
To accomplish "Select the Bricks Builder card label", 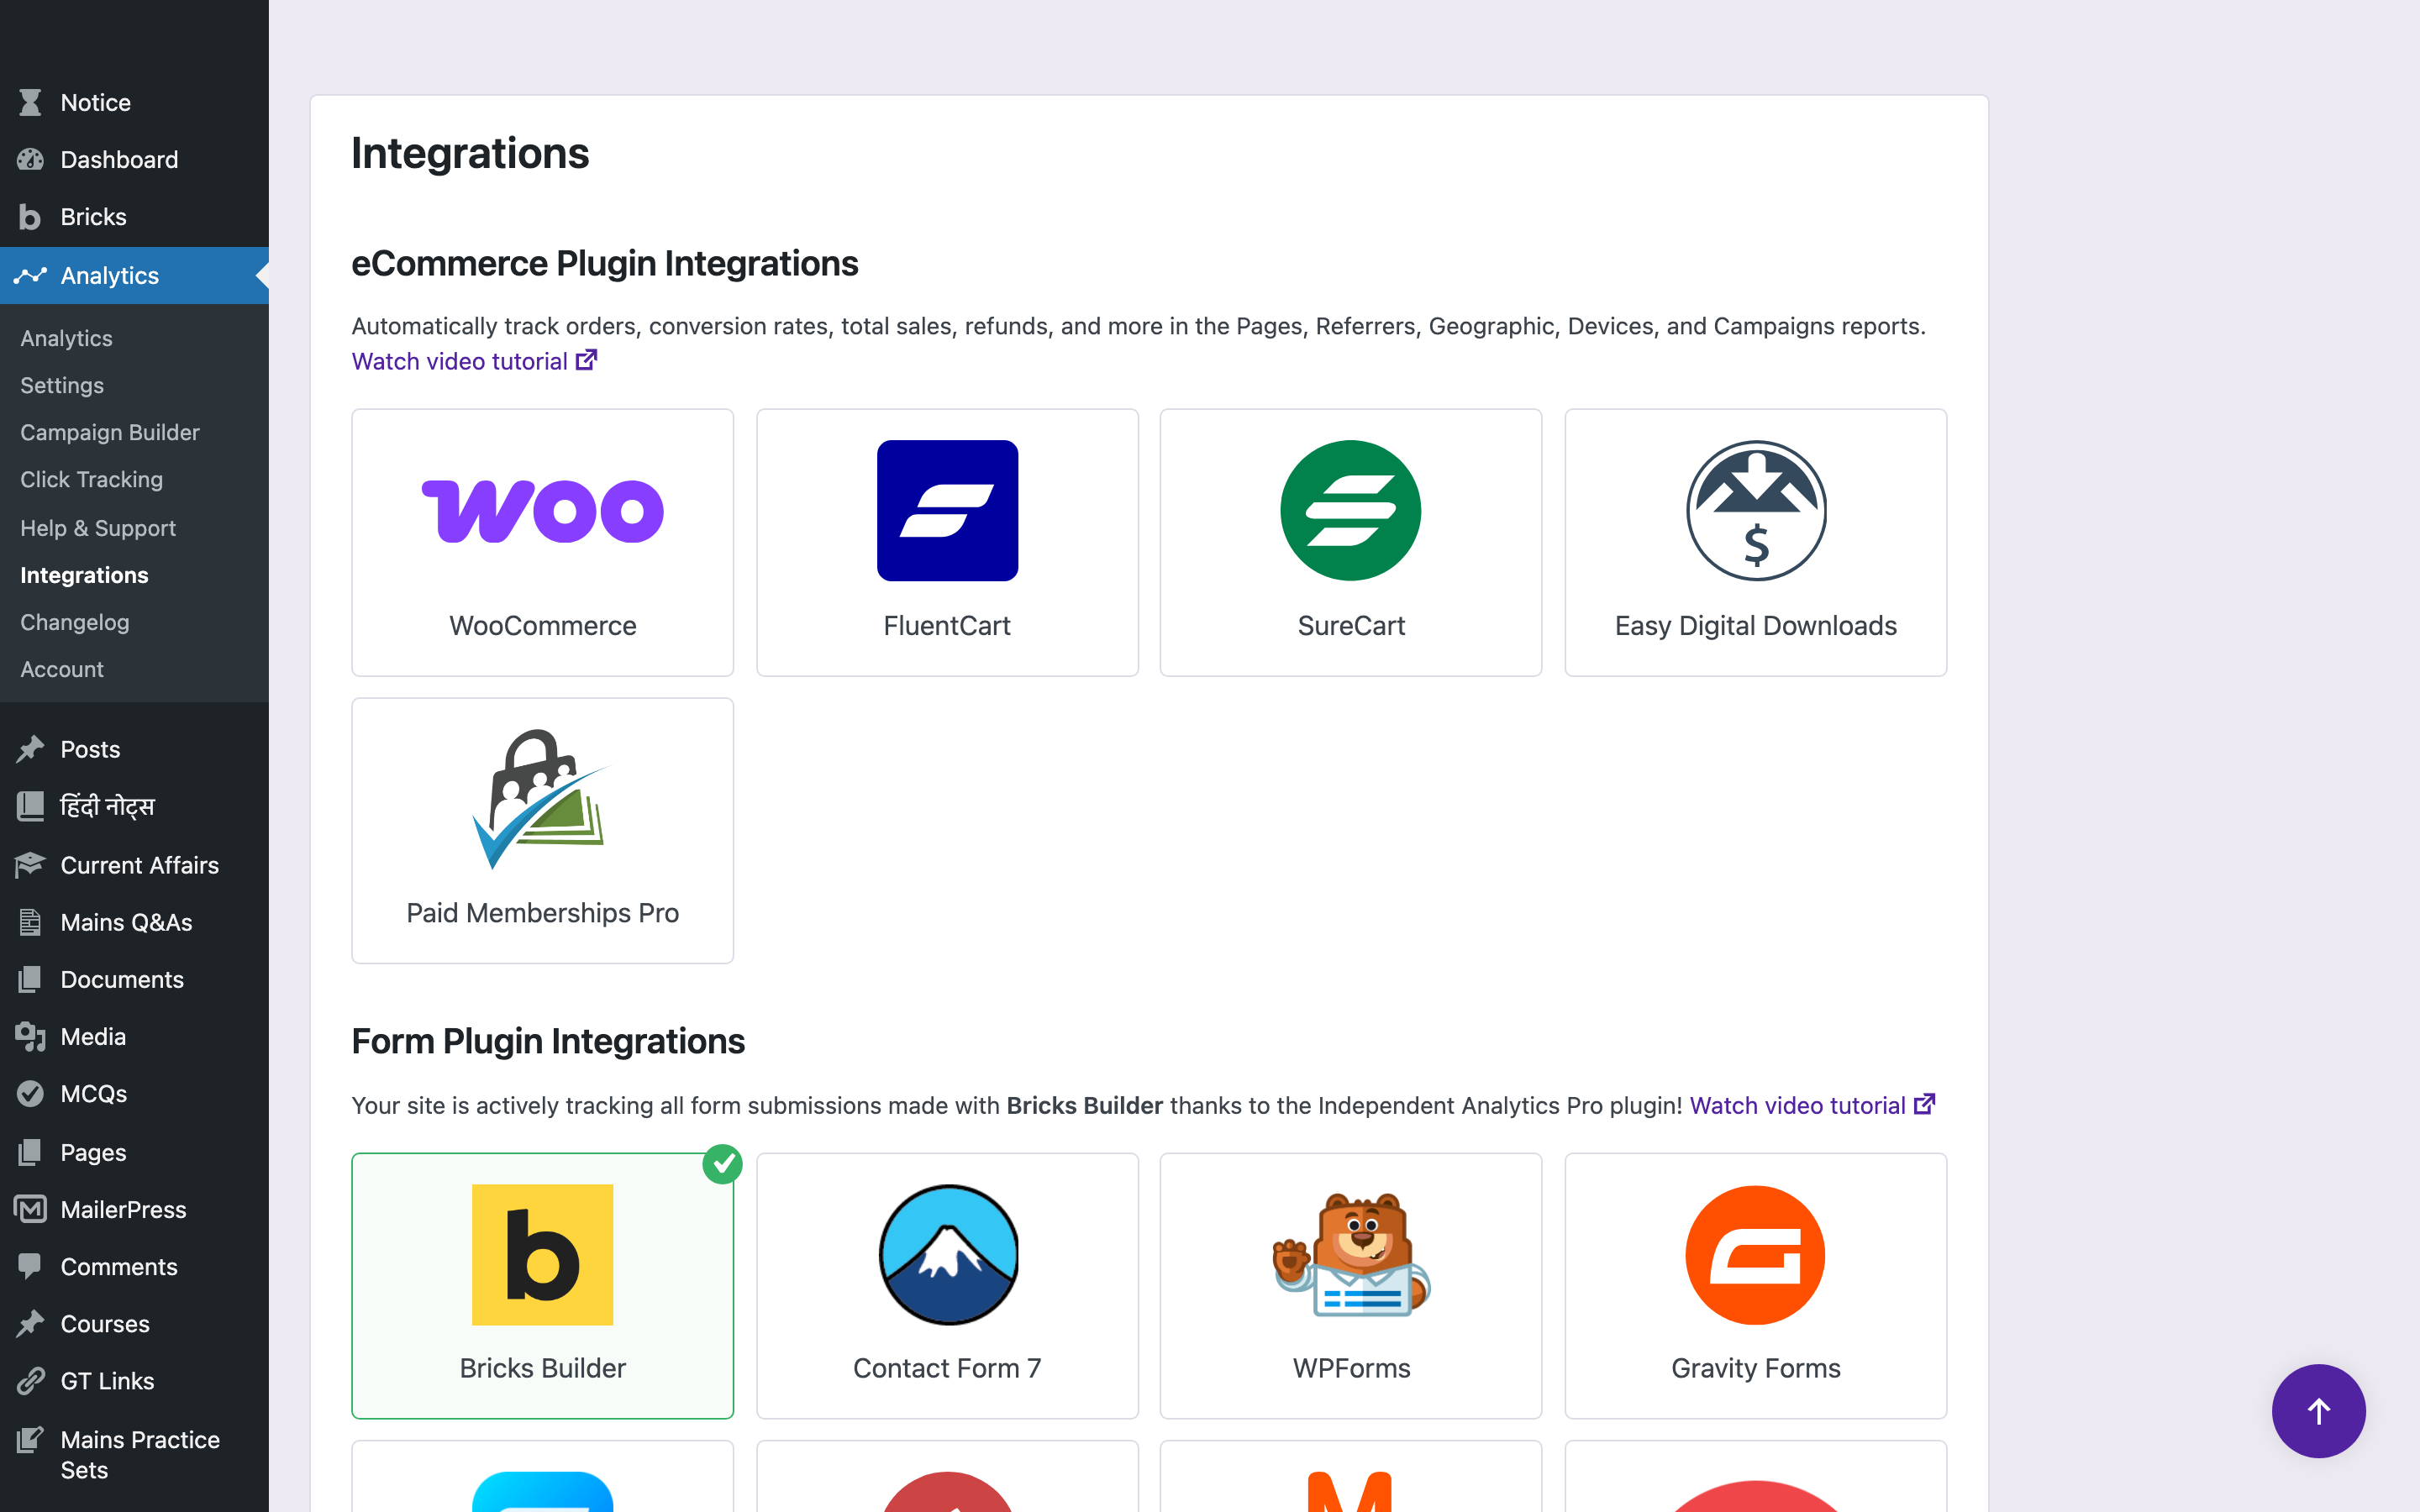I will pyautogui.click(x=542, y=1367).
